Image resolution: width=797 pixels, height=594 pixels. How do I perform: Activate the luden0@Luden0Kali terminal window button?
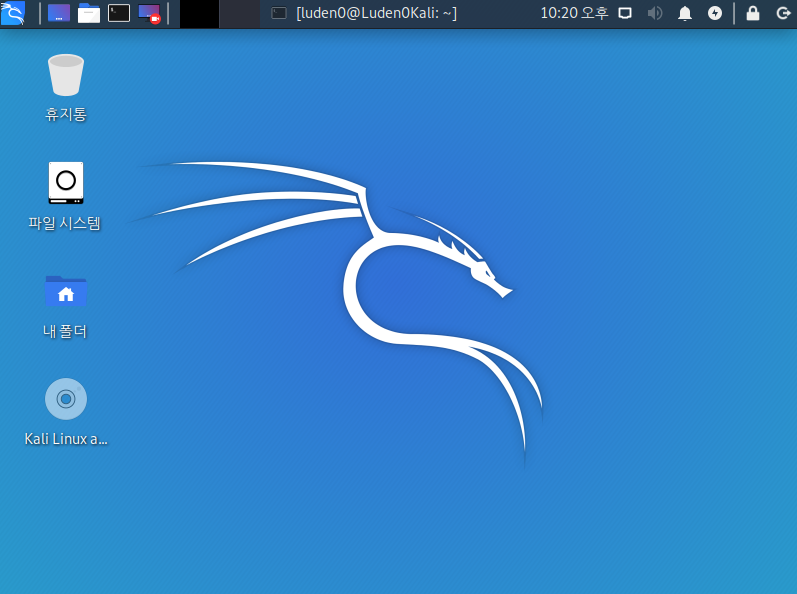click(x=364, y=13)
